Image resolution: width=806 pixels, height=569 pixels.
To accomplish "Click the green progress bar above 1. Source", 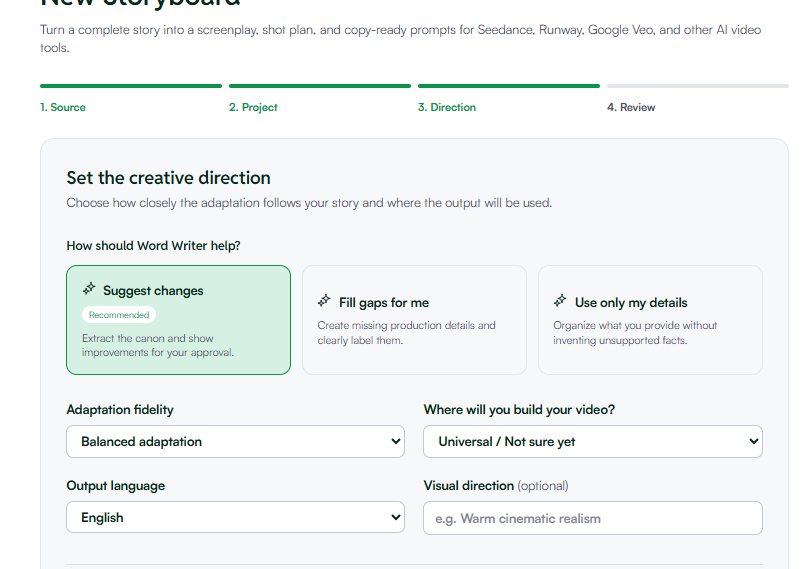I will pos(131,86).
